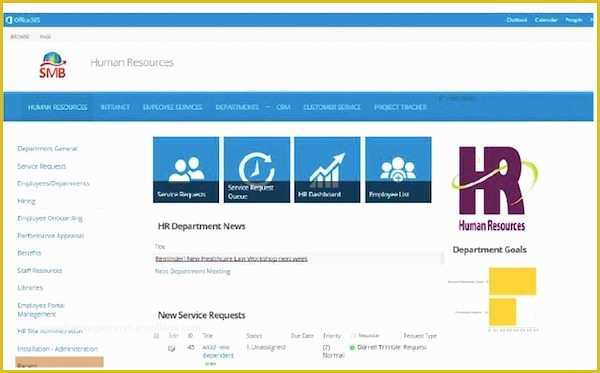Viewport: 600px width, 373px height.
Task: Click the upper yellow Department Goals bar
Action: [512, 282]
